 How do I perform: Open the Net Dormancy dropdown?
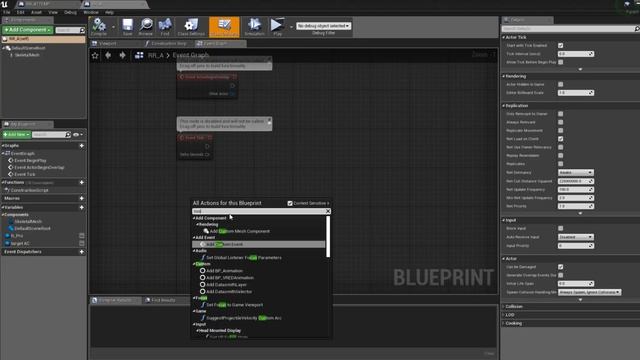click(576, 173)
